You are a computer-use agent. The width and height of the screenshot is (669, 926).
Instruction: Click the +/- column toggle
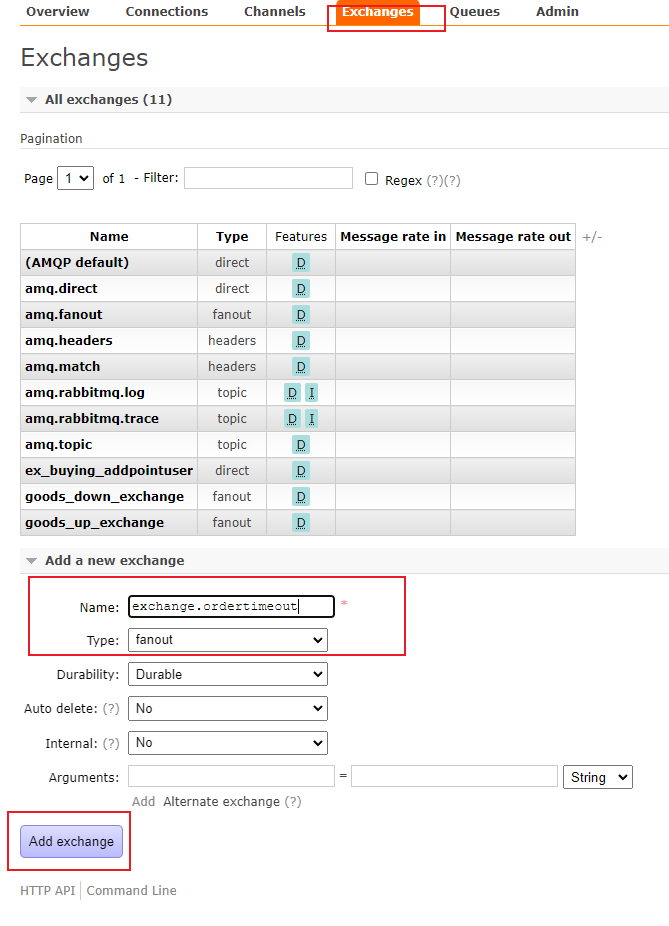[x=592, y=237]
